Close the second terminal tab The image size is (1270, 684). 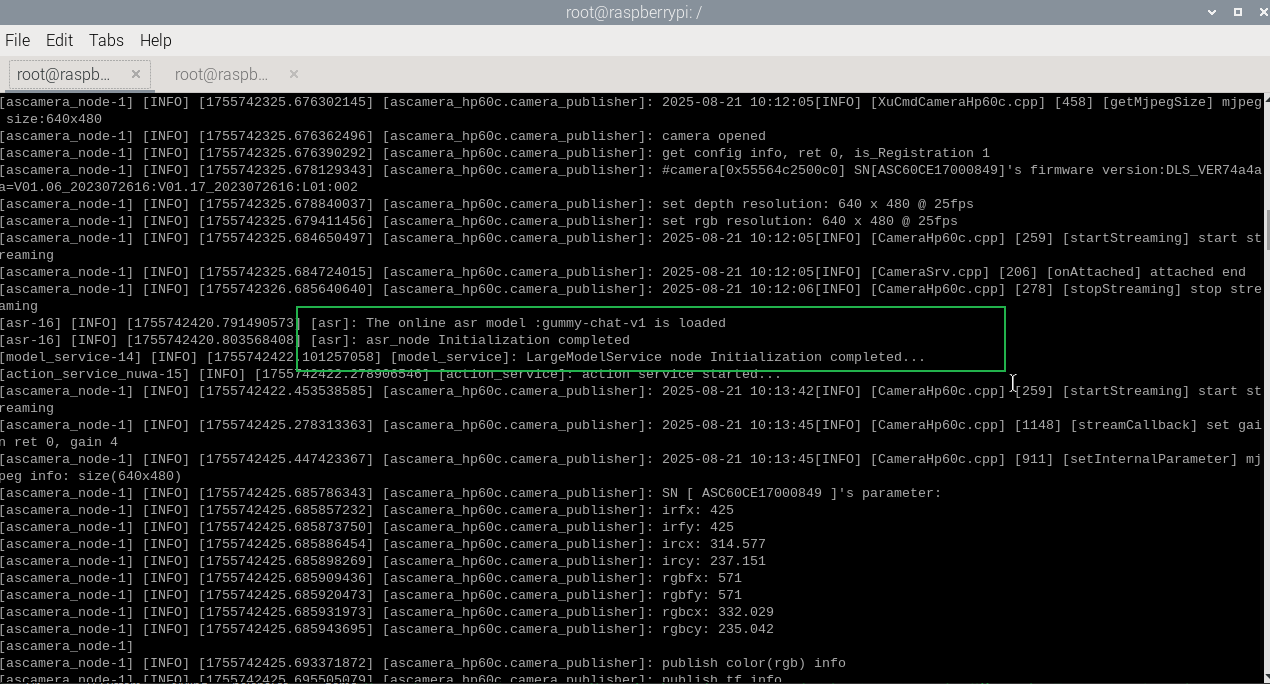(x=294, y=74)
